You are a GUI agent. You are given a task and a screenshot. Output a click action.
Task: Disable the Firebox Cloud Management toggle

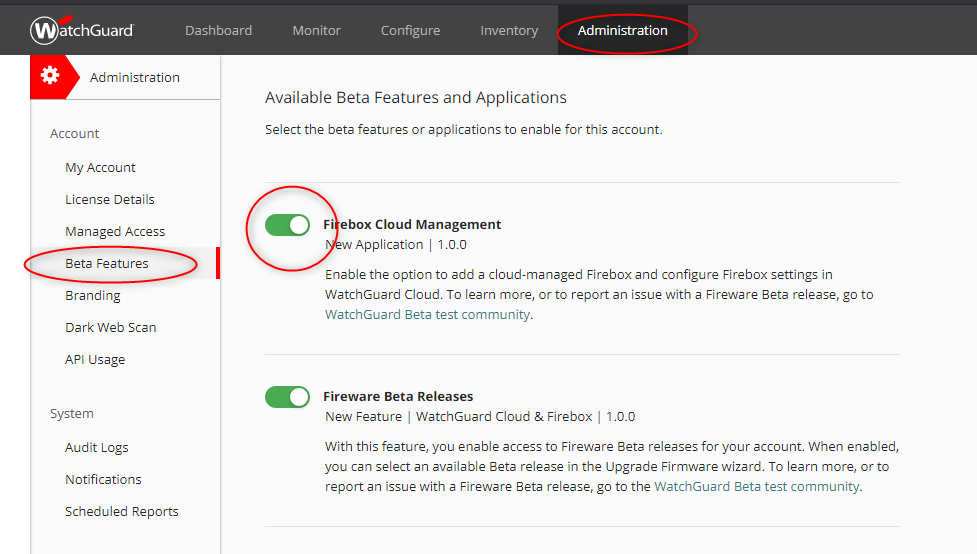tap(287, 225)
